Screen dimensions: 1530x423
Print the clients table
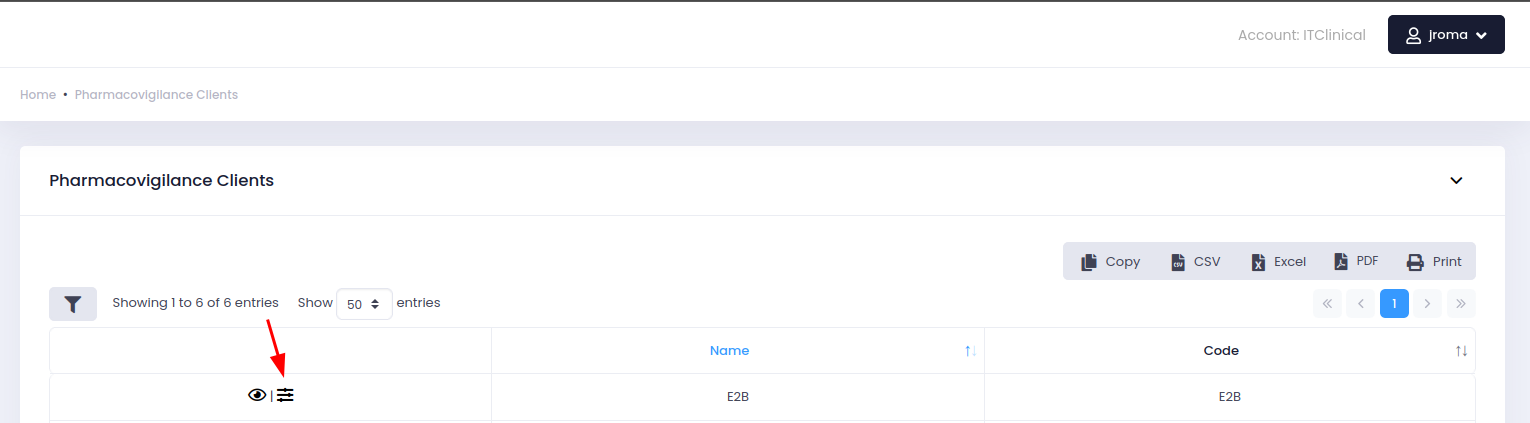coord(1435,262)
